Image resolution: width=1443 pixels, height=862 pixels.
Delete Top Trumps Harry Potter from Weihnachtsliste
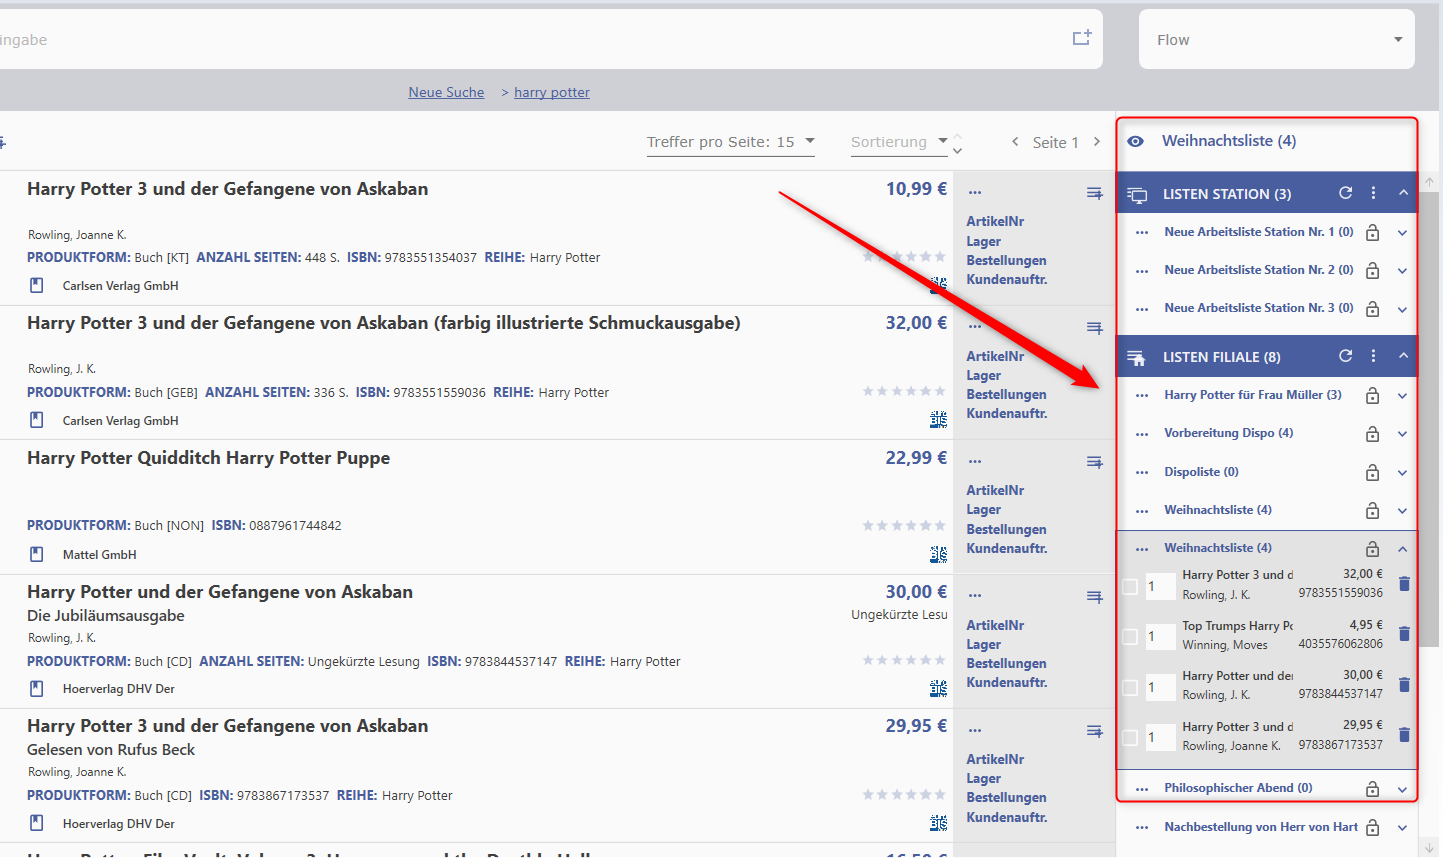click(1404, 634)
